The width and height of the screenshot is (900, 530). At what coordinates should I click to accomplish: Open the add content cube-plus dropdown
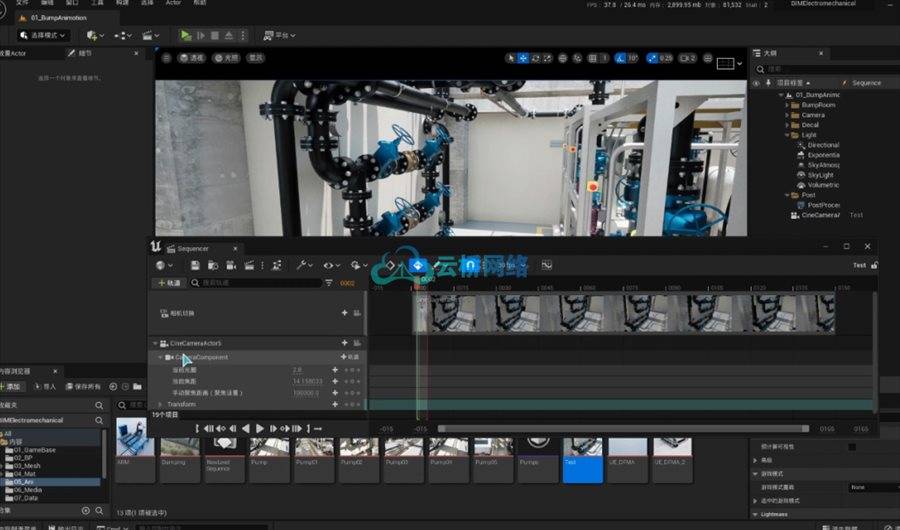click(x=95, y=36)
